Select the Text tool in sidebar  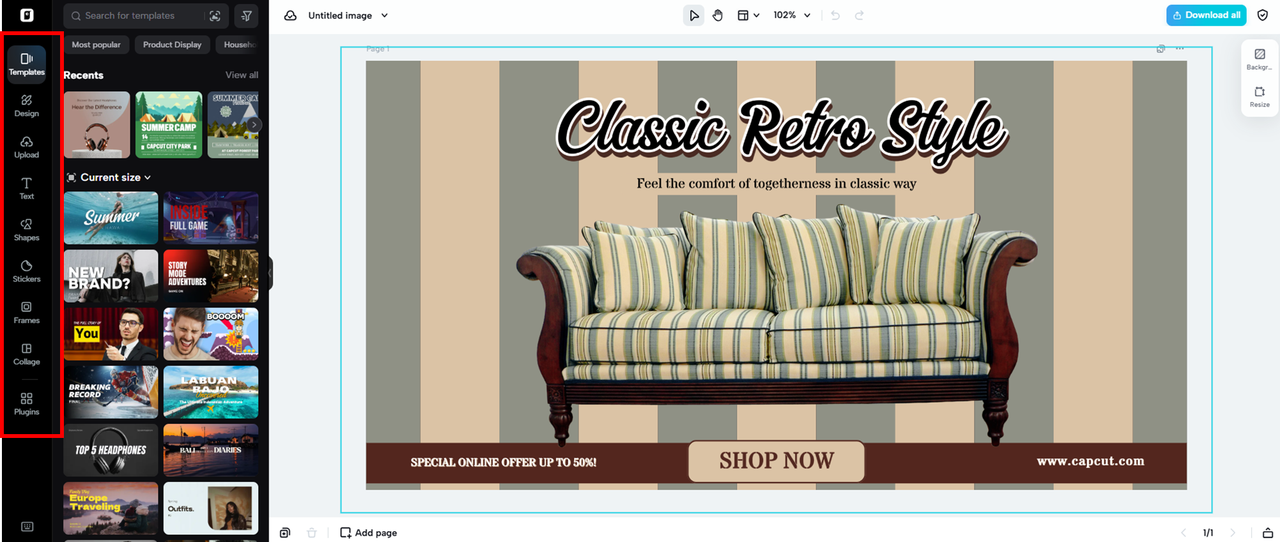tap(27, 189)
